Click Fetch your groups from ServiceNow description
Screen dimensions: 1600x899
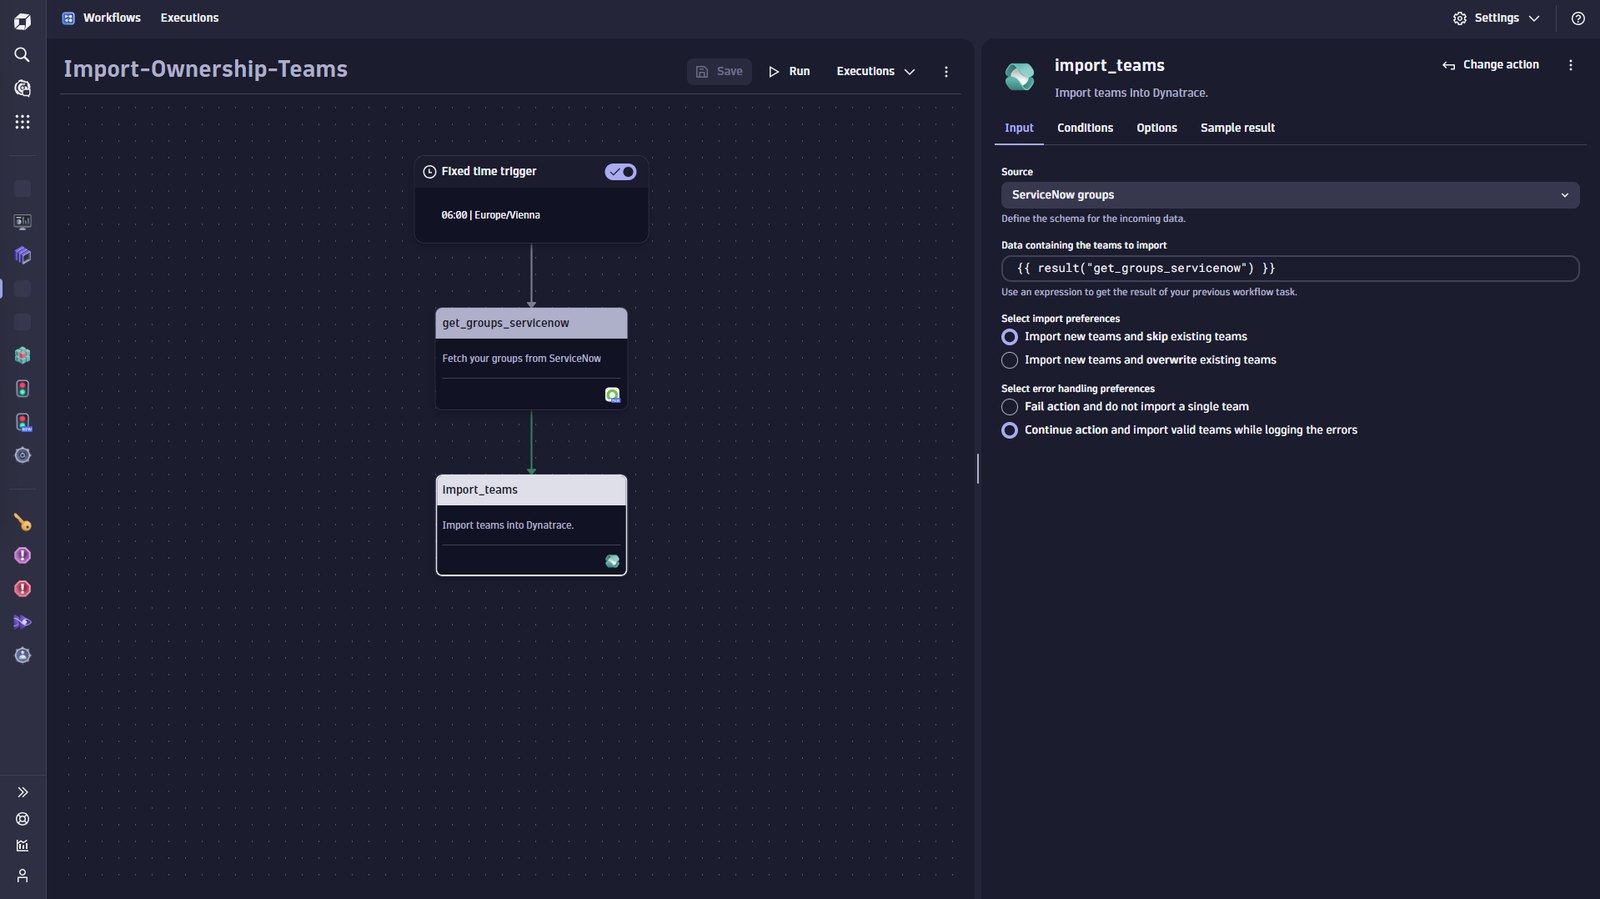522,358
